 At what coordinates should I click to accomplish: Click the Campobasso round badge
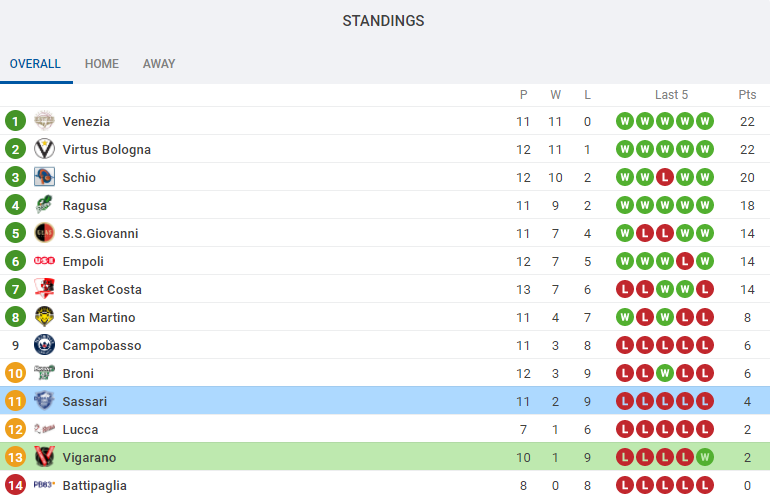pyautogui.click(x=44, y=345)
